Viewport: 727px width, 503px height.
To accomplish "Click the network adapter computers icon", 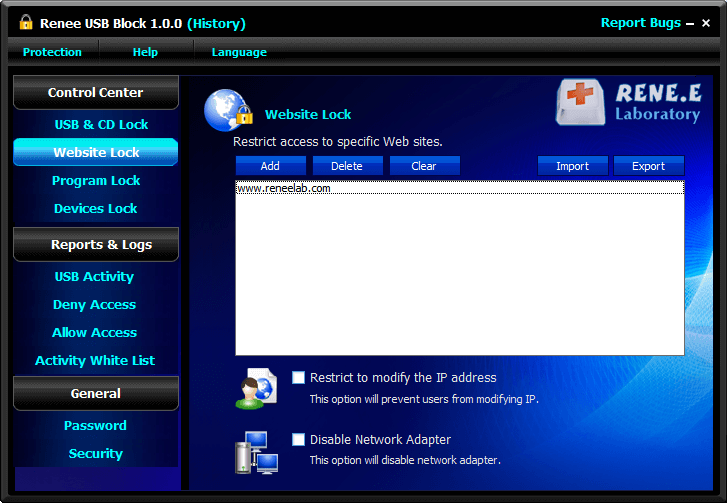I will tap(255, 451).
